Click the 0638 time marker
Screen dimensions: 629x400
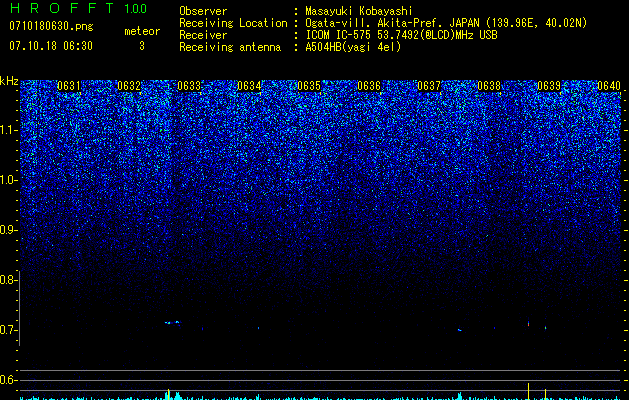click(489, 86)
